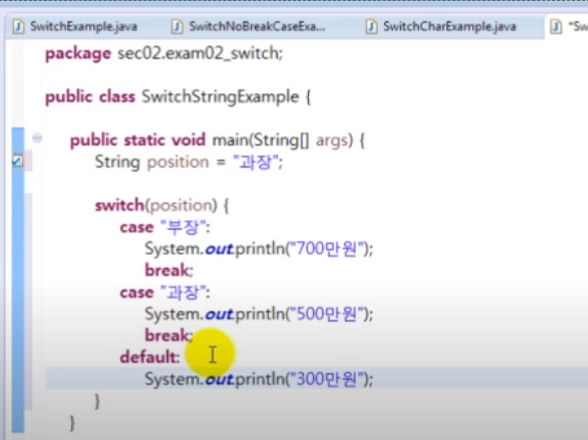Place cursor on main(String[] args)
This screenshot has width=588, height=440.
click(x=283, y=141)
